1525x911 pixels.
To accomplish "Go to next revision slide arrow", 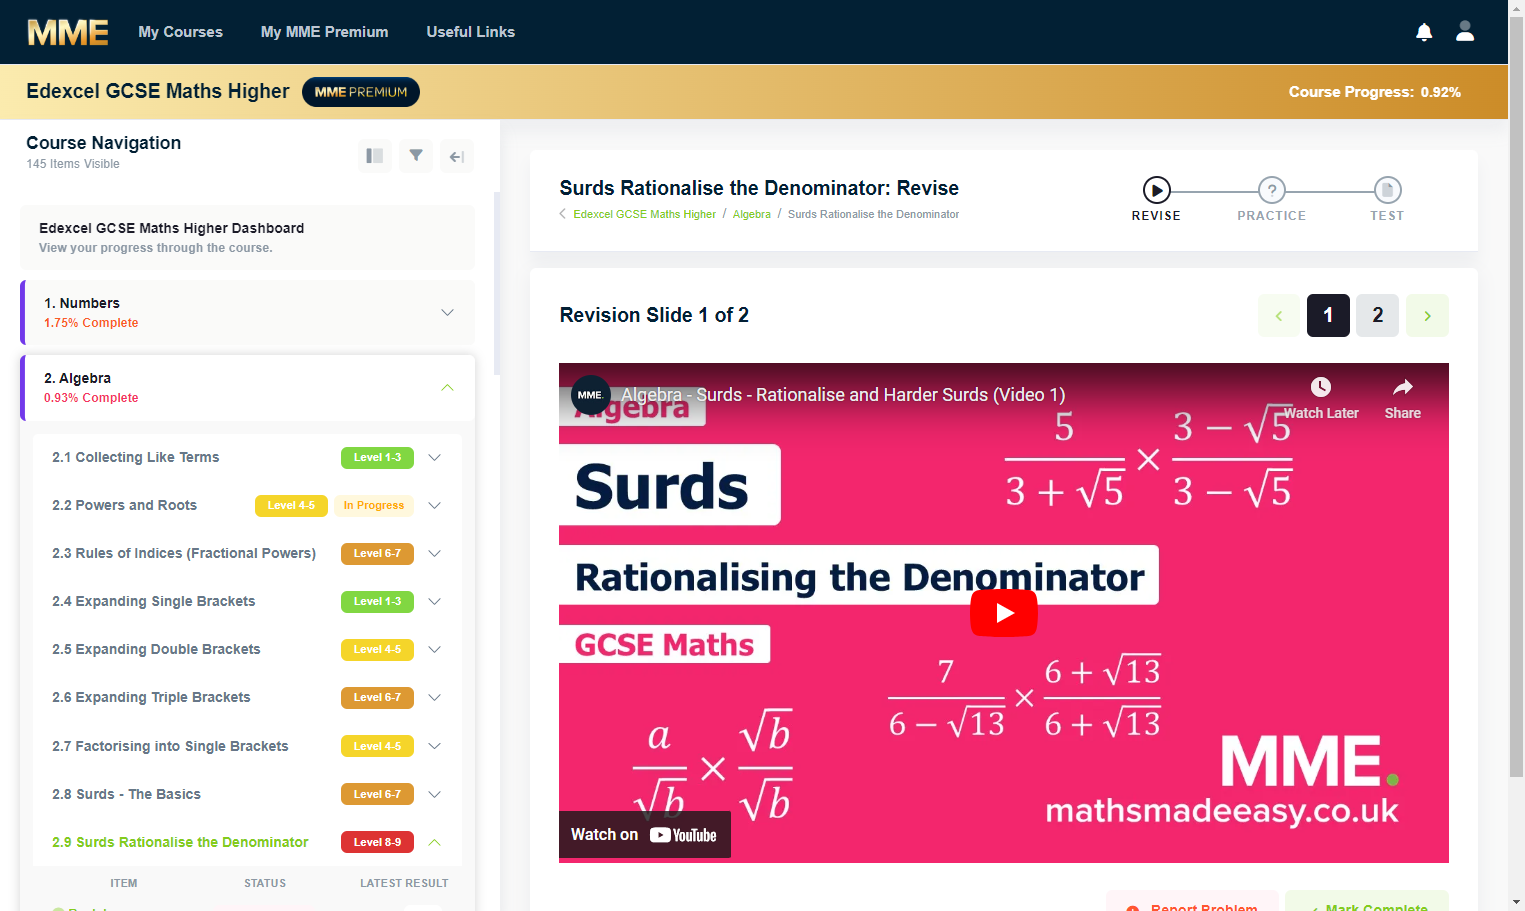I will coord(1427,315).
